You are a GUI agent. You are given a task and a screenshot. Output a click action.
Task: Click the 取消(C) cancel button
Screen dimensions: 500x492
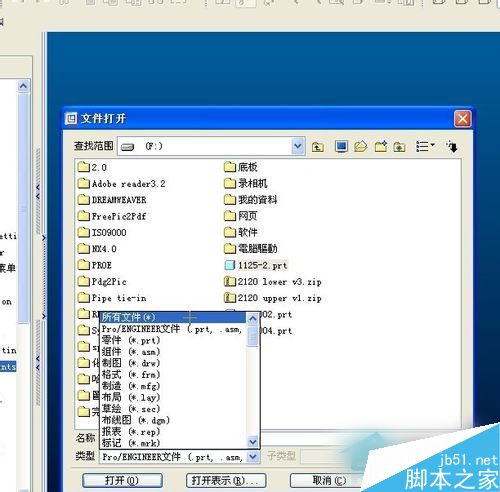tap(328, 480)
